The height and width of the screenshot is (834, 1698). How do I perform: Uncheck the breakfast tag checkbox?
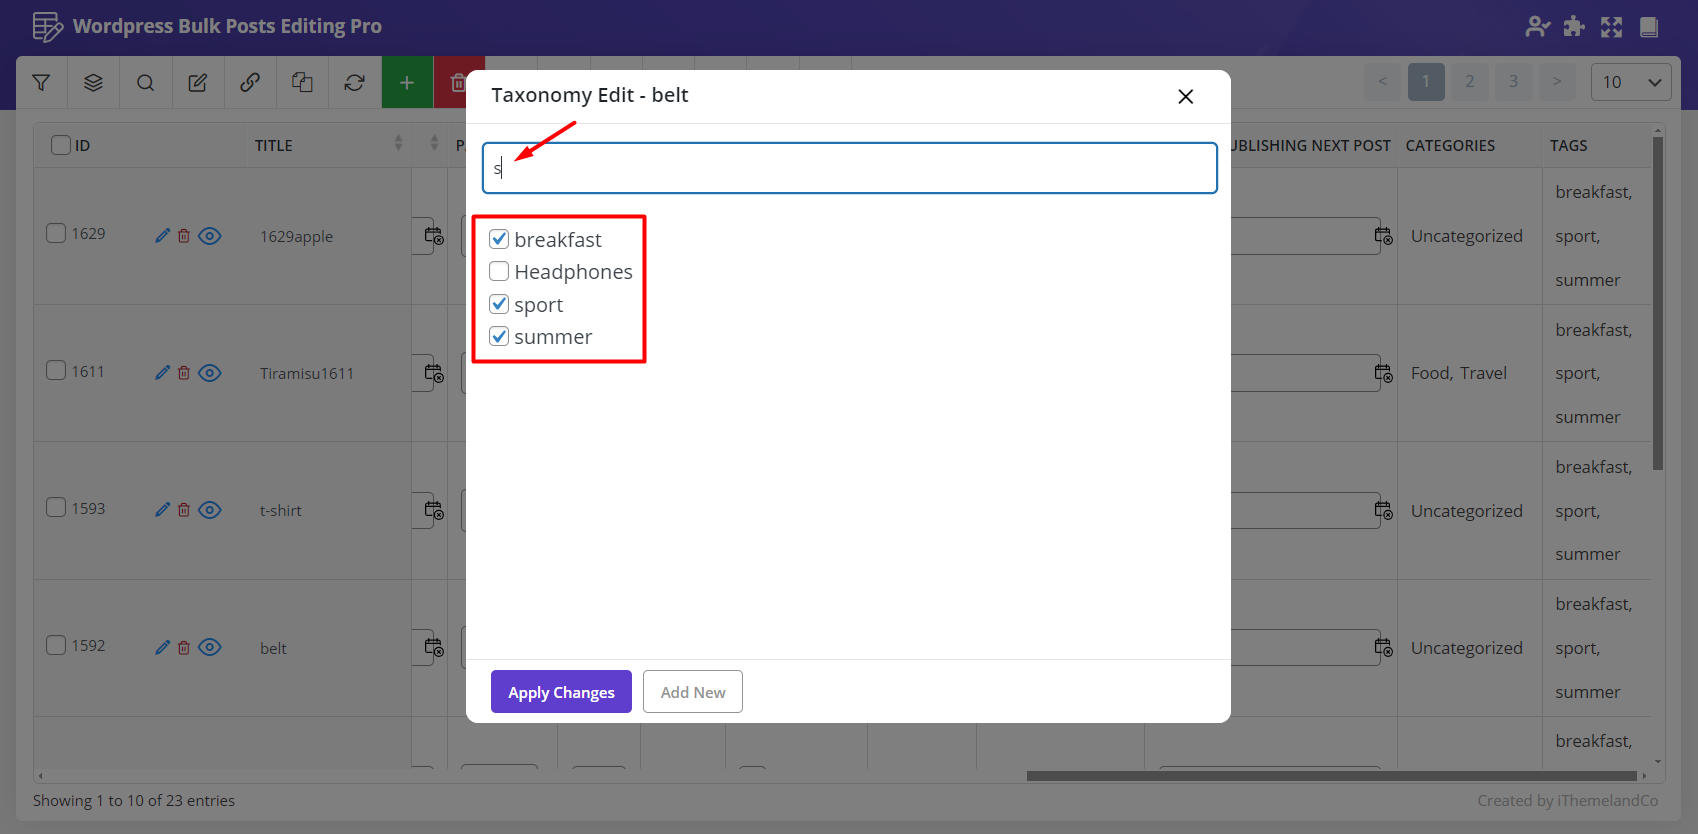tap(499, 239)
